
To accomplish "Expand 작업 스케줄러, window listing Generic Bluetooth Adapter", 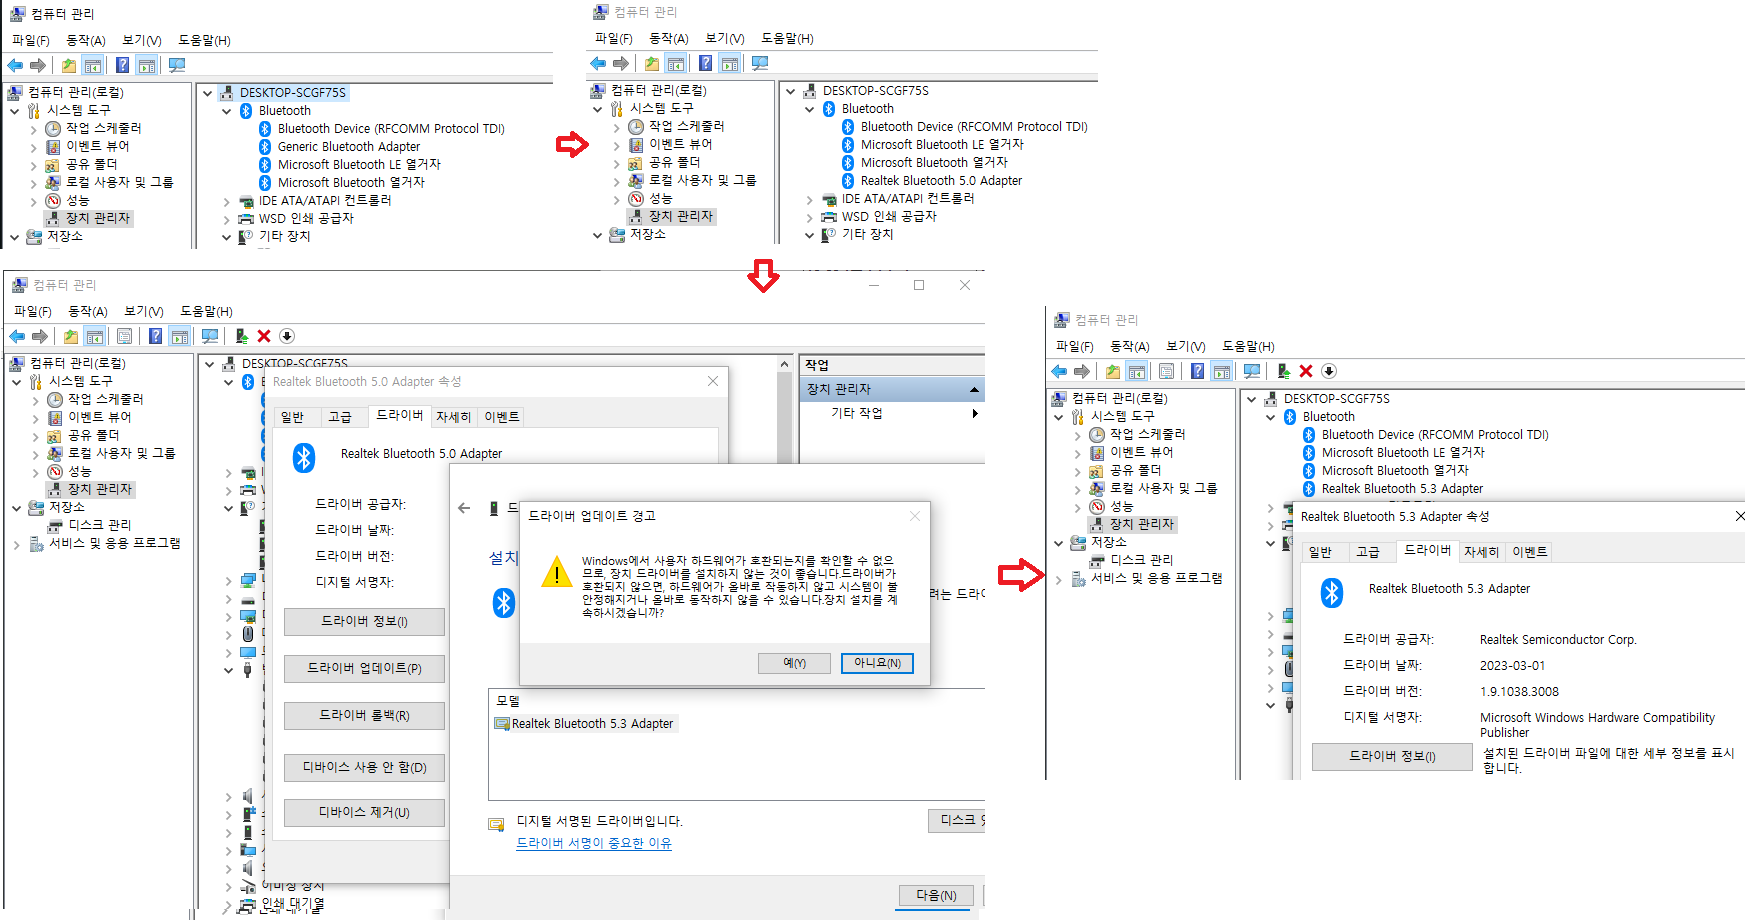I will pyautogui.click(x=34, y=129).
